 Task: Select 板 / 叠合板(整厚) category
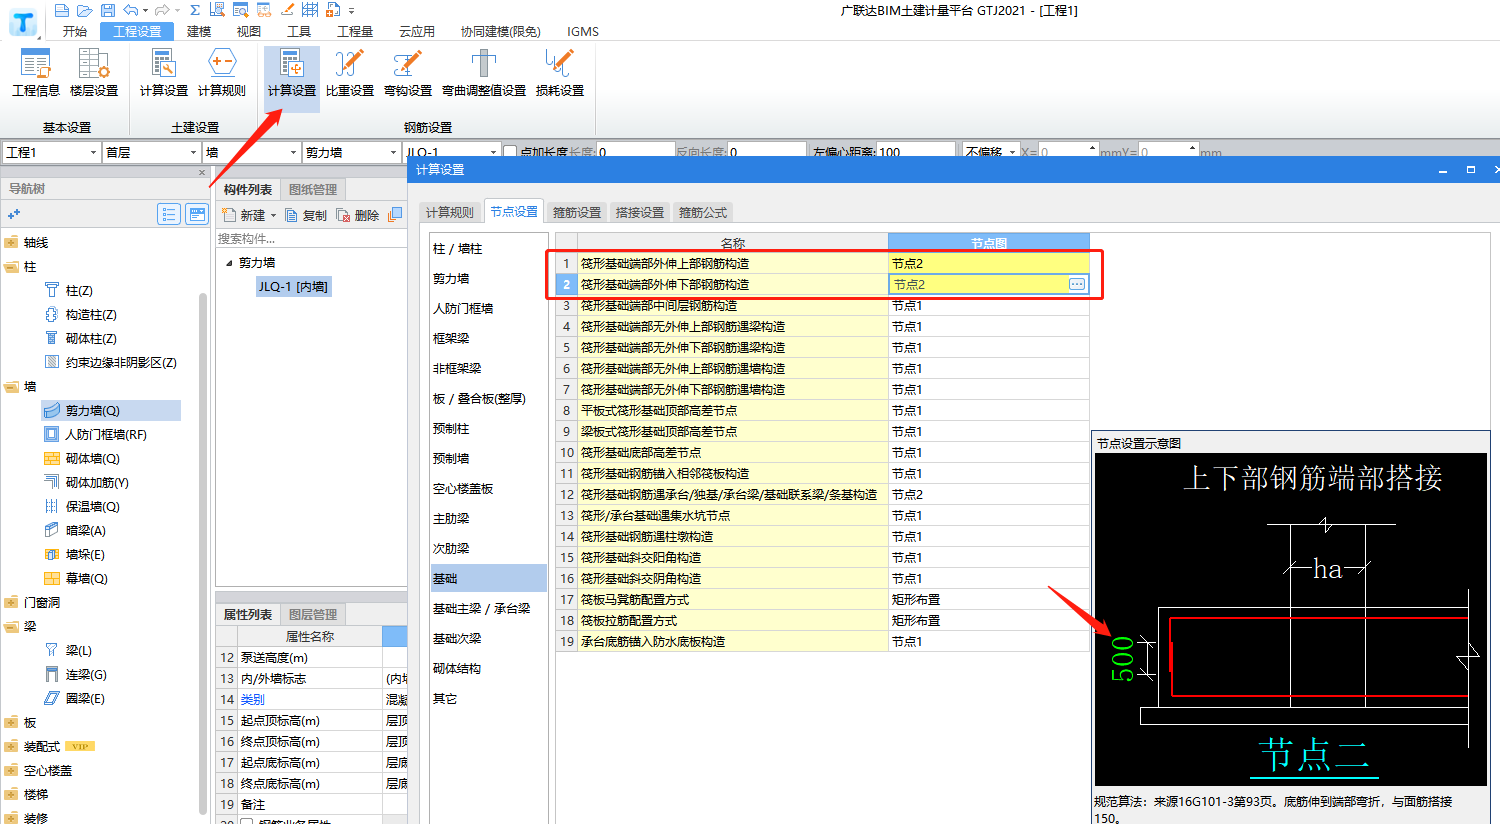coord(489,399)
